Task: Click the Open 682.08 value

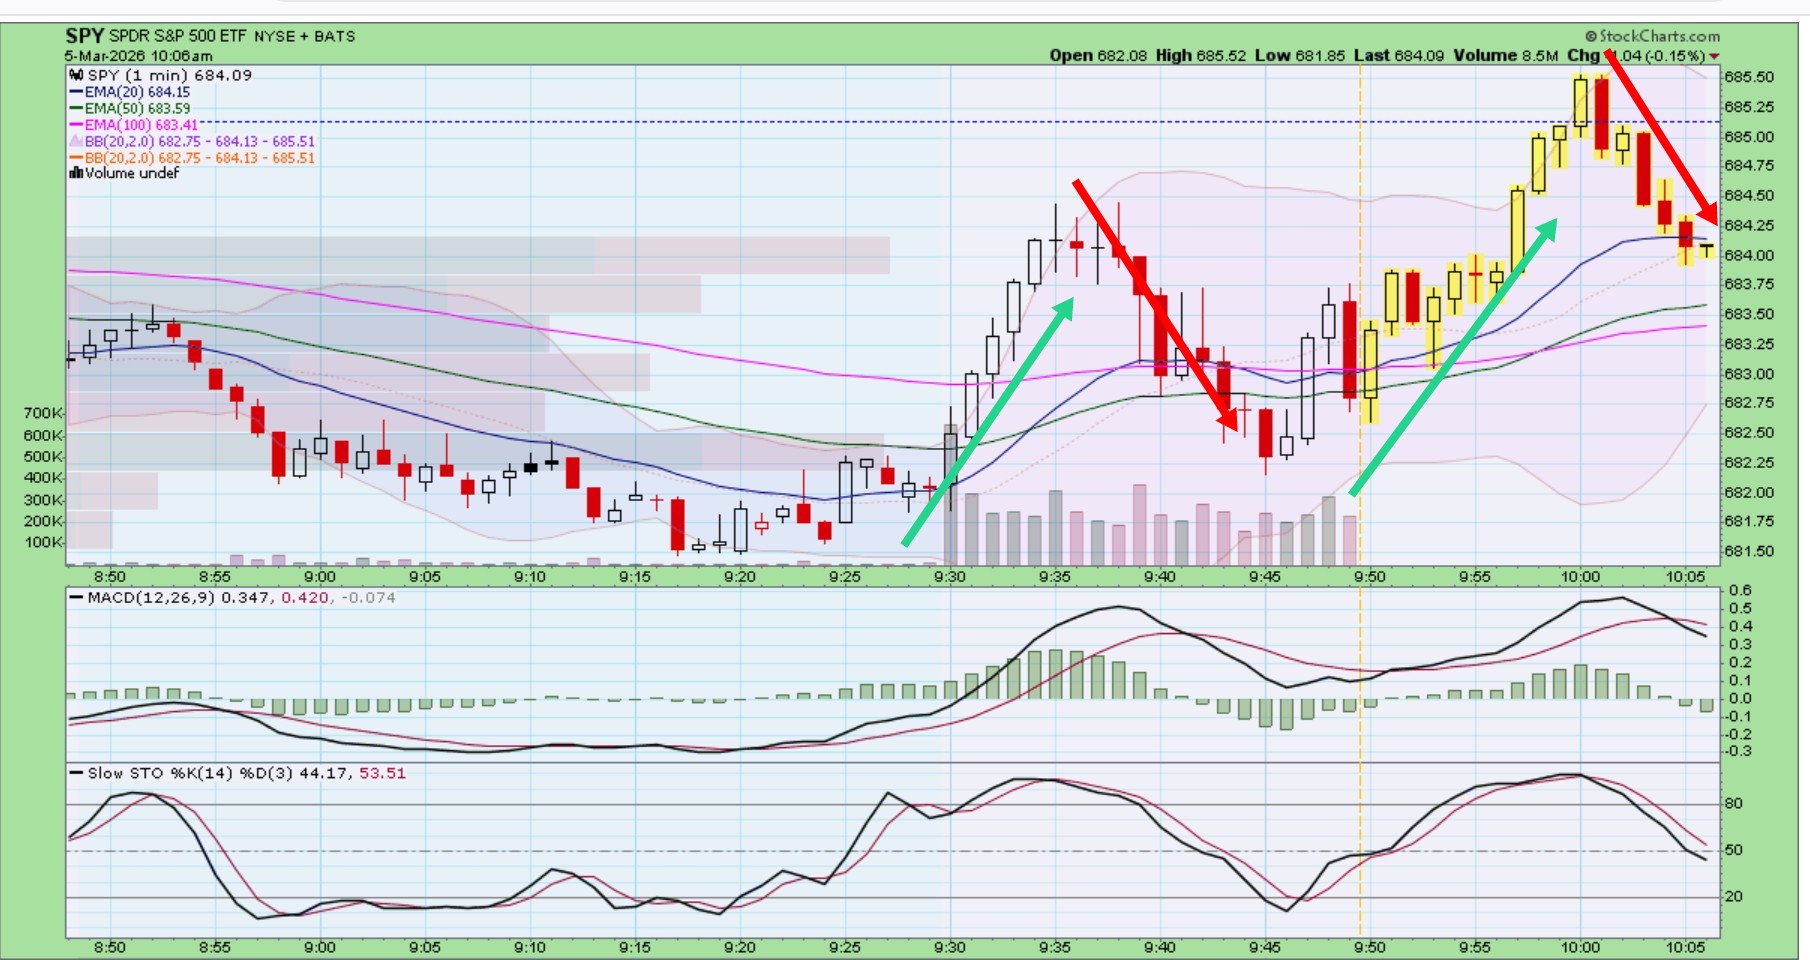Action: pos(1098,56)
